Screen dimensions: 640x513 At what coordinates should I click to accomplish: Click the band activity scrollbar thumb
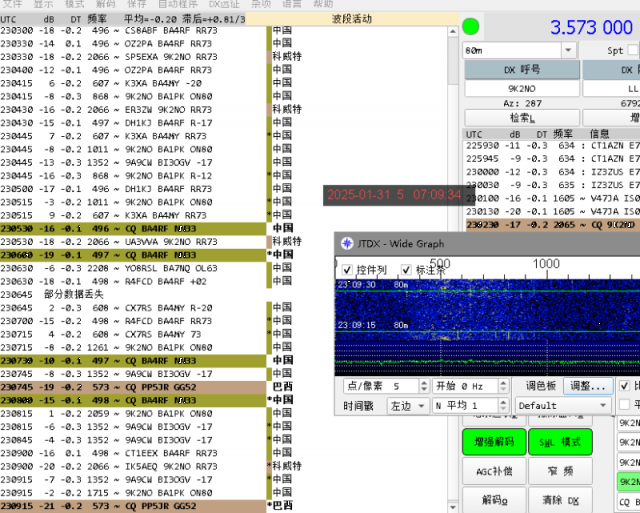point(453,61)
